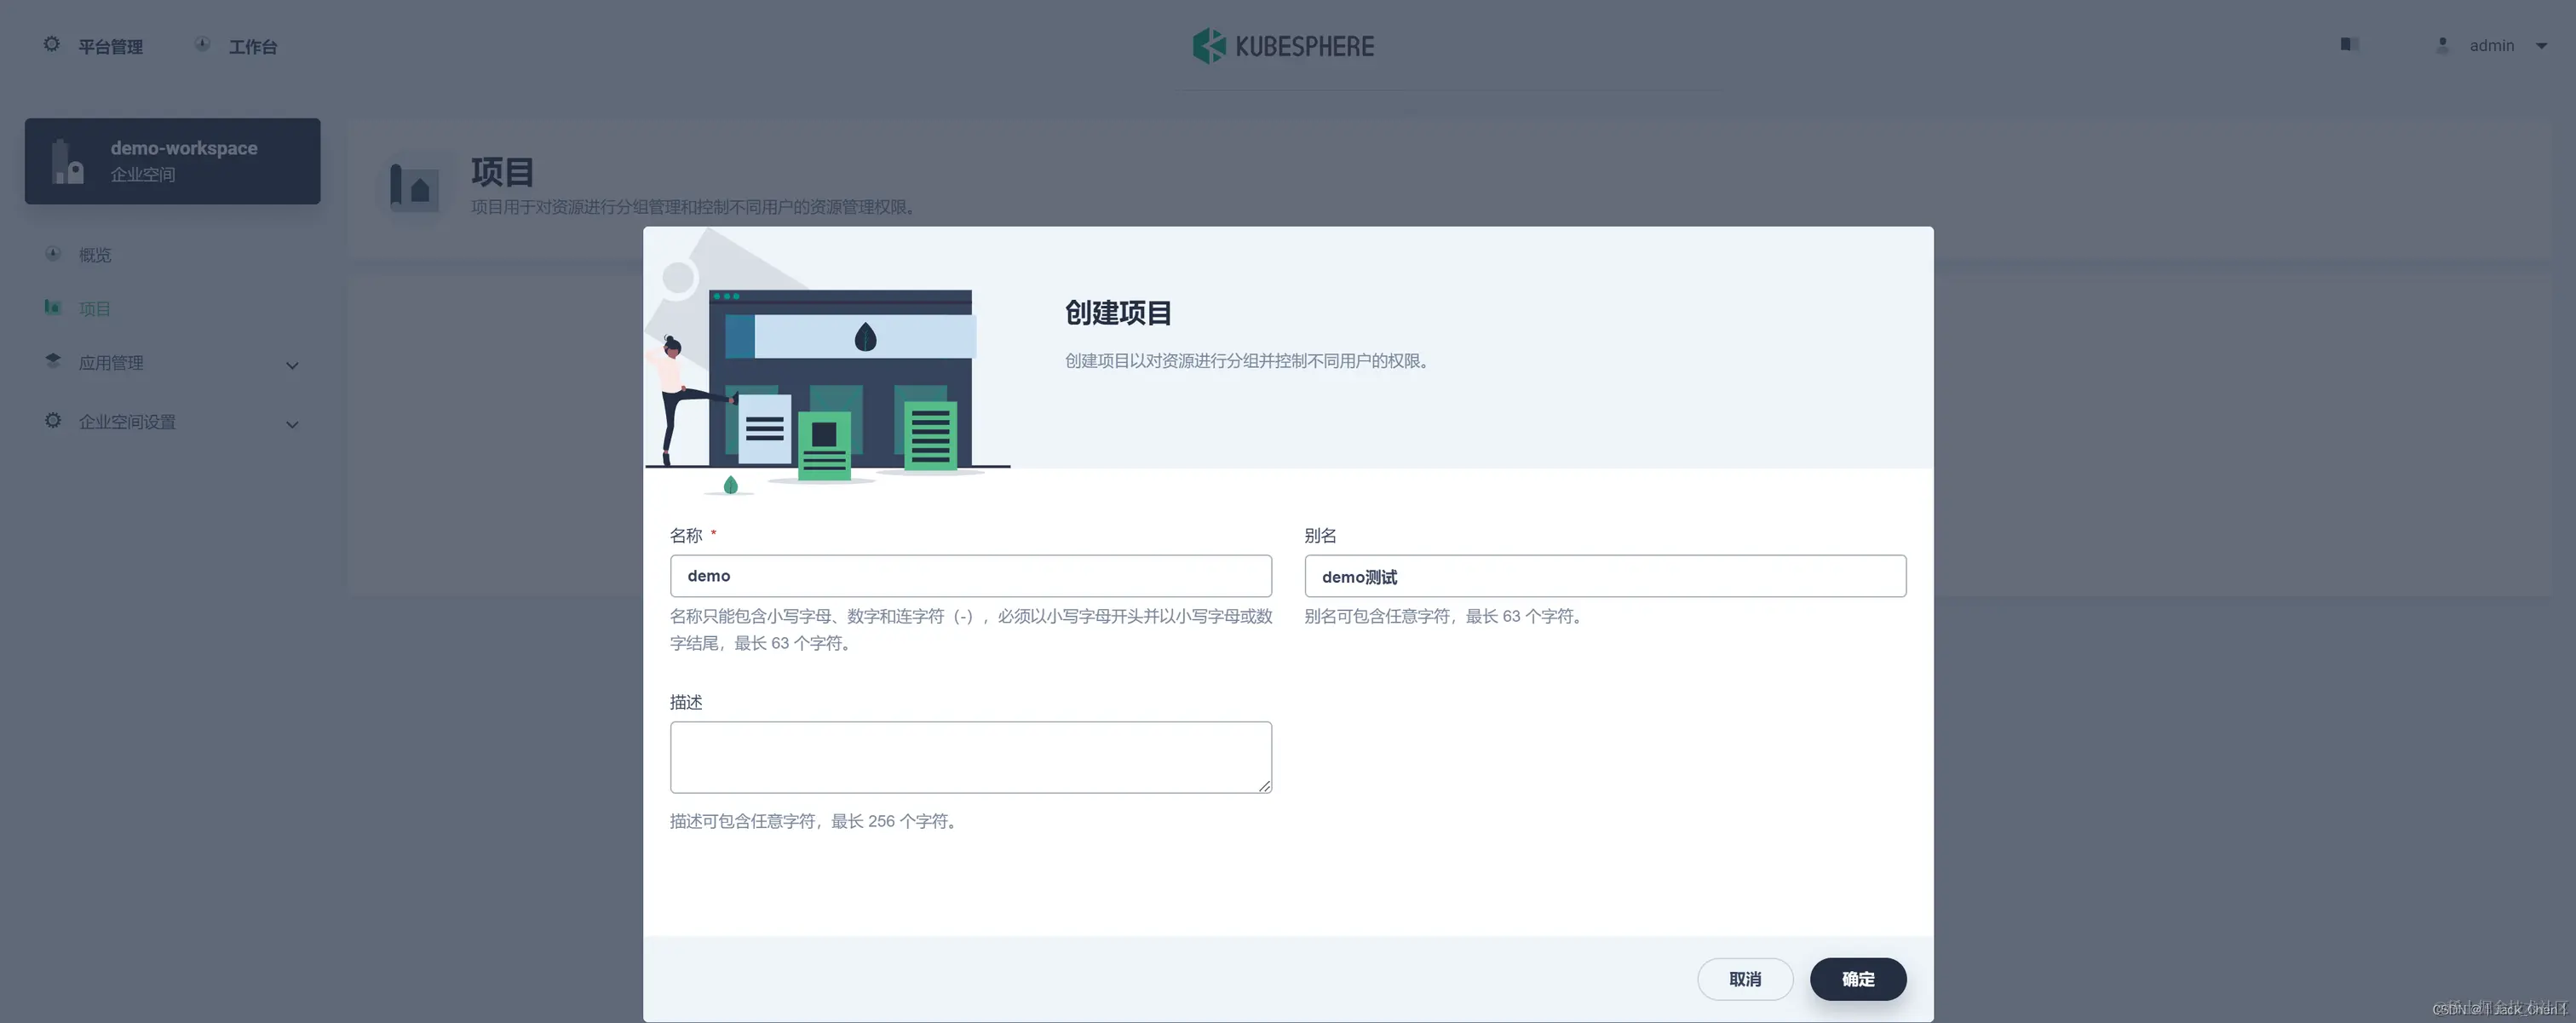2576x1023 pixels.
Task: Focus the 名称 name input field
Action: [x=970, y=576]
